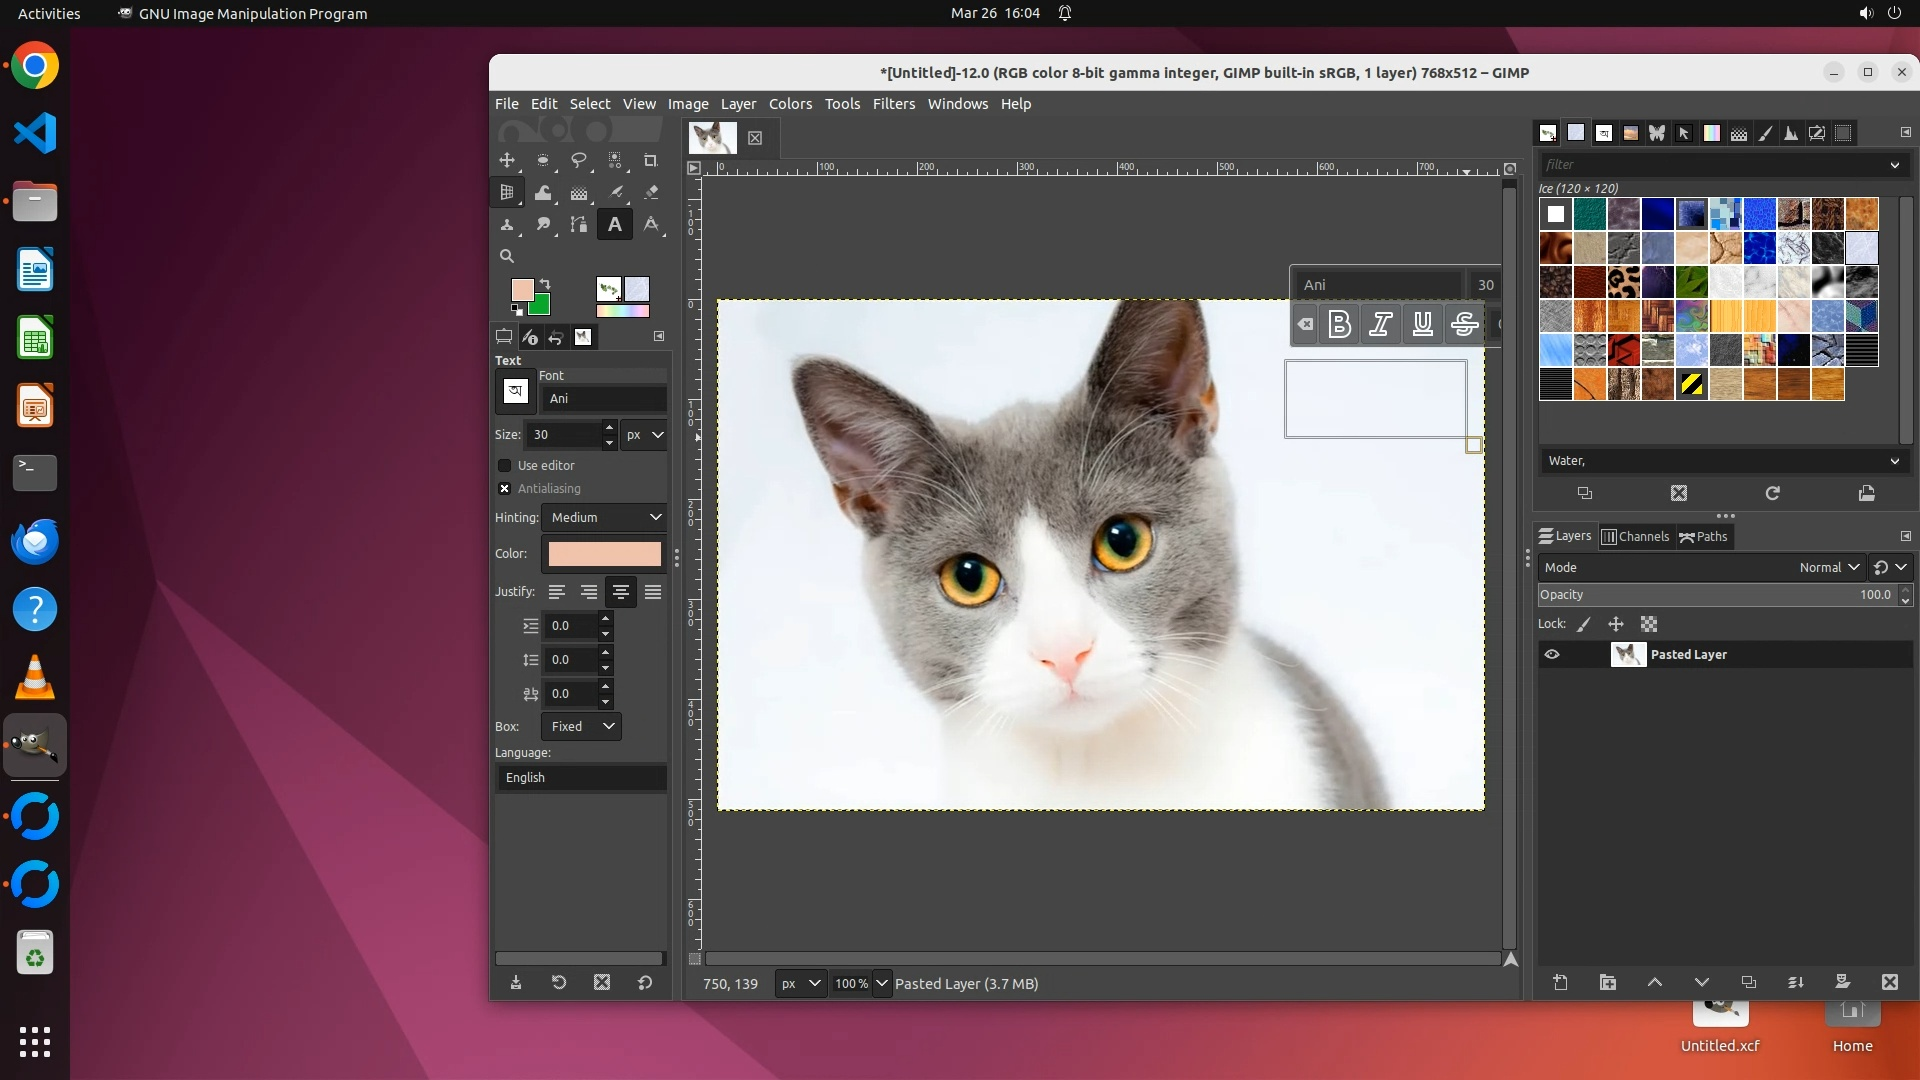Open the Hinting Medium dropdown
The height and width of the screenshot is (1080, 1920).
tap(605, 517)
